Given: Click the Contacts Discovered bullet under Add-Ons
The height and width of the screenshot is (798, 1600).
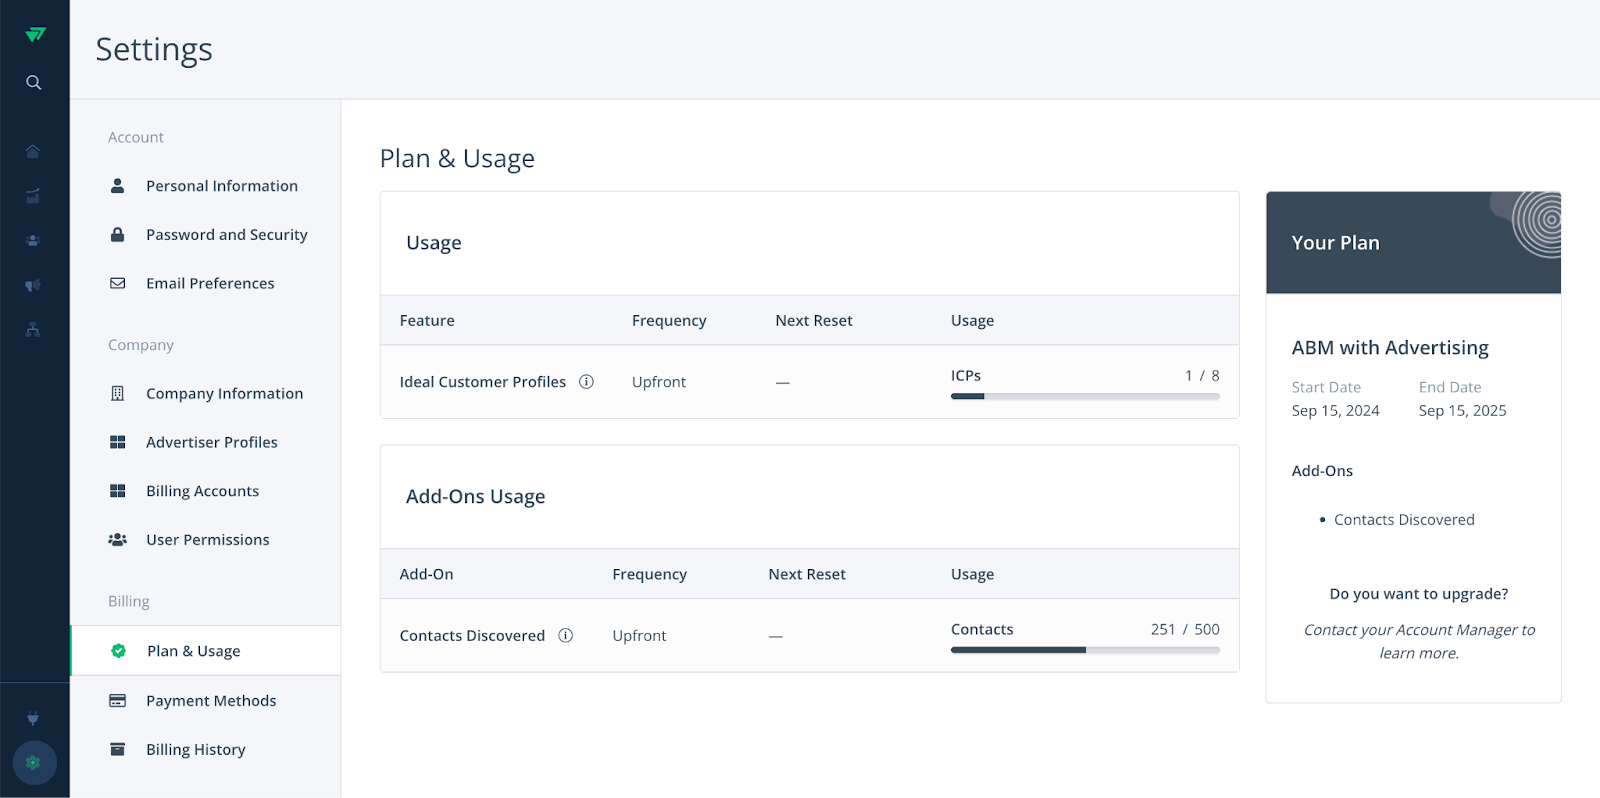Looking at the screenshot, I should coord(1404,519).
